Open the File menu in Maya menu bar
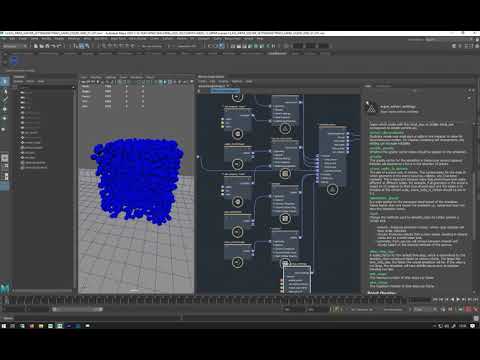The height and width of the screenshot is (360, 480). tap(4, 39)
